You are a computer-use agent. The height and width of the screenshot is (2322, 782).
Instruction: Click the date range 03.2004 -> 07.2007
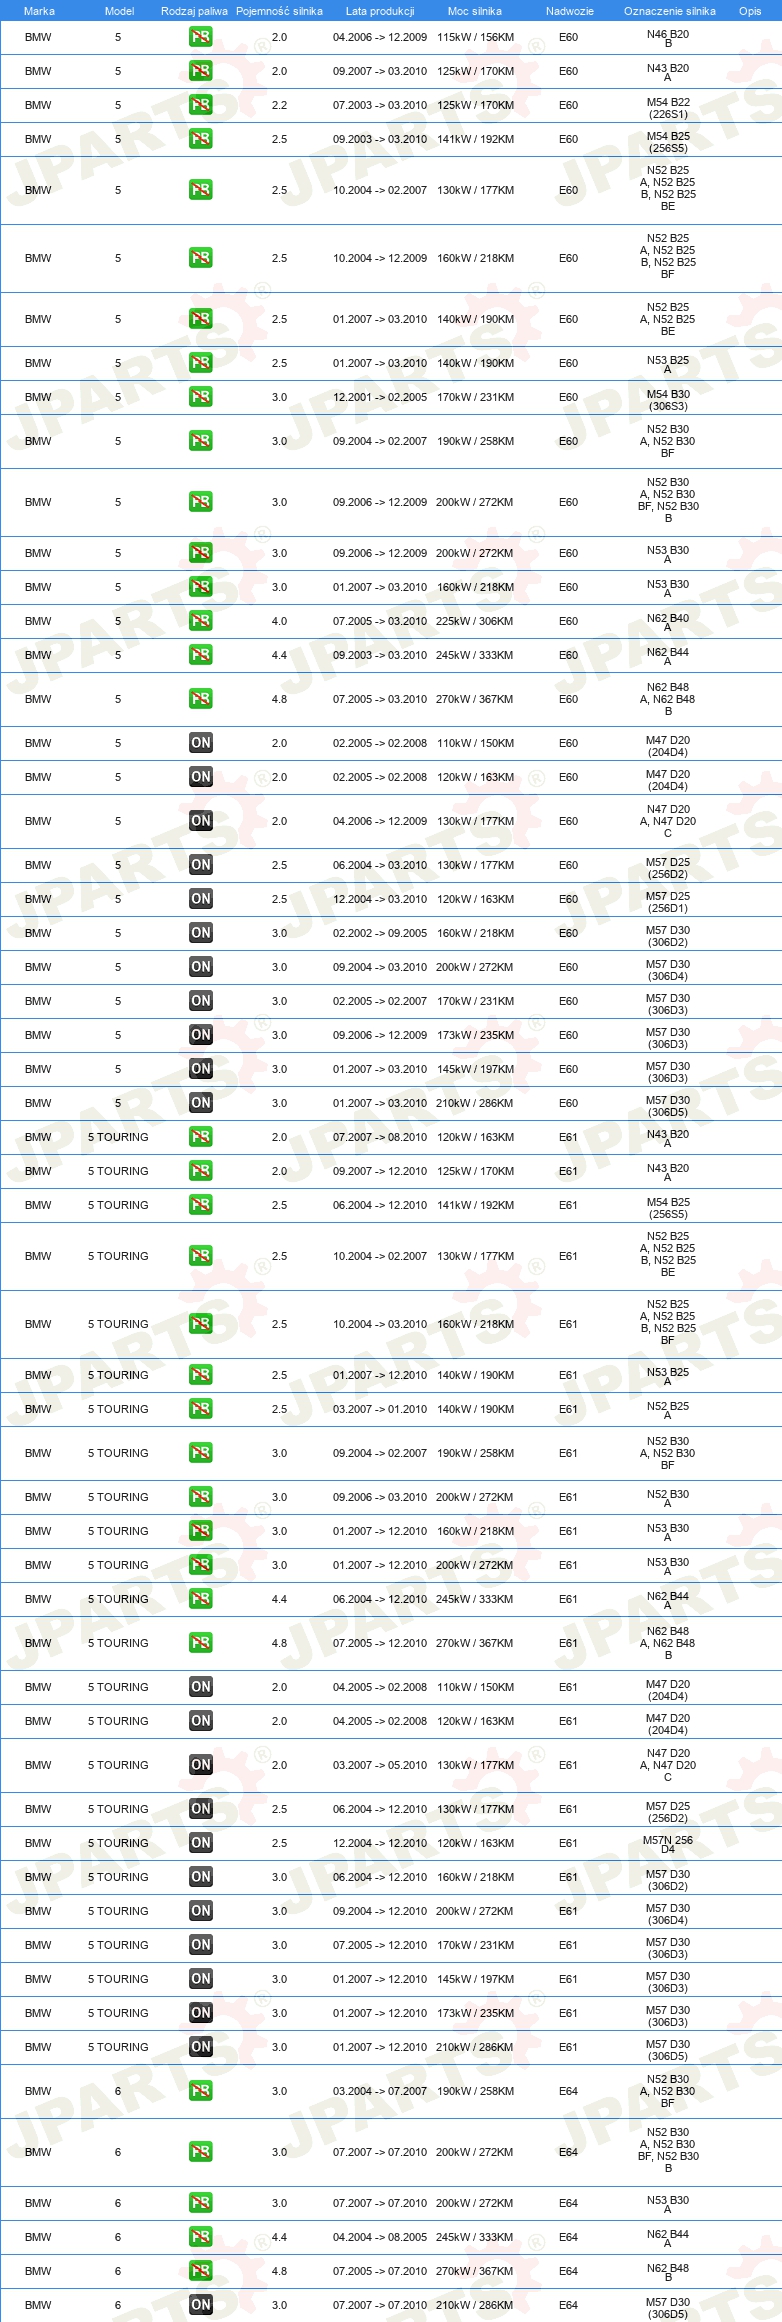point(380,2091)
